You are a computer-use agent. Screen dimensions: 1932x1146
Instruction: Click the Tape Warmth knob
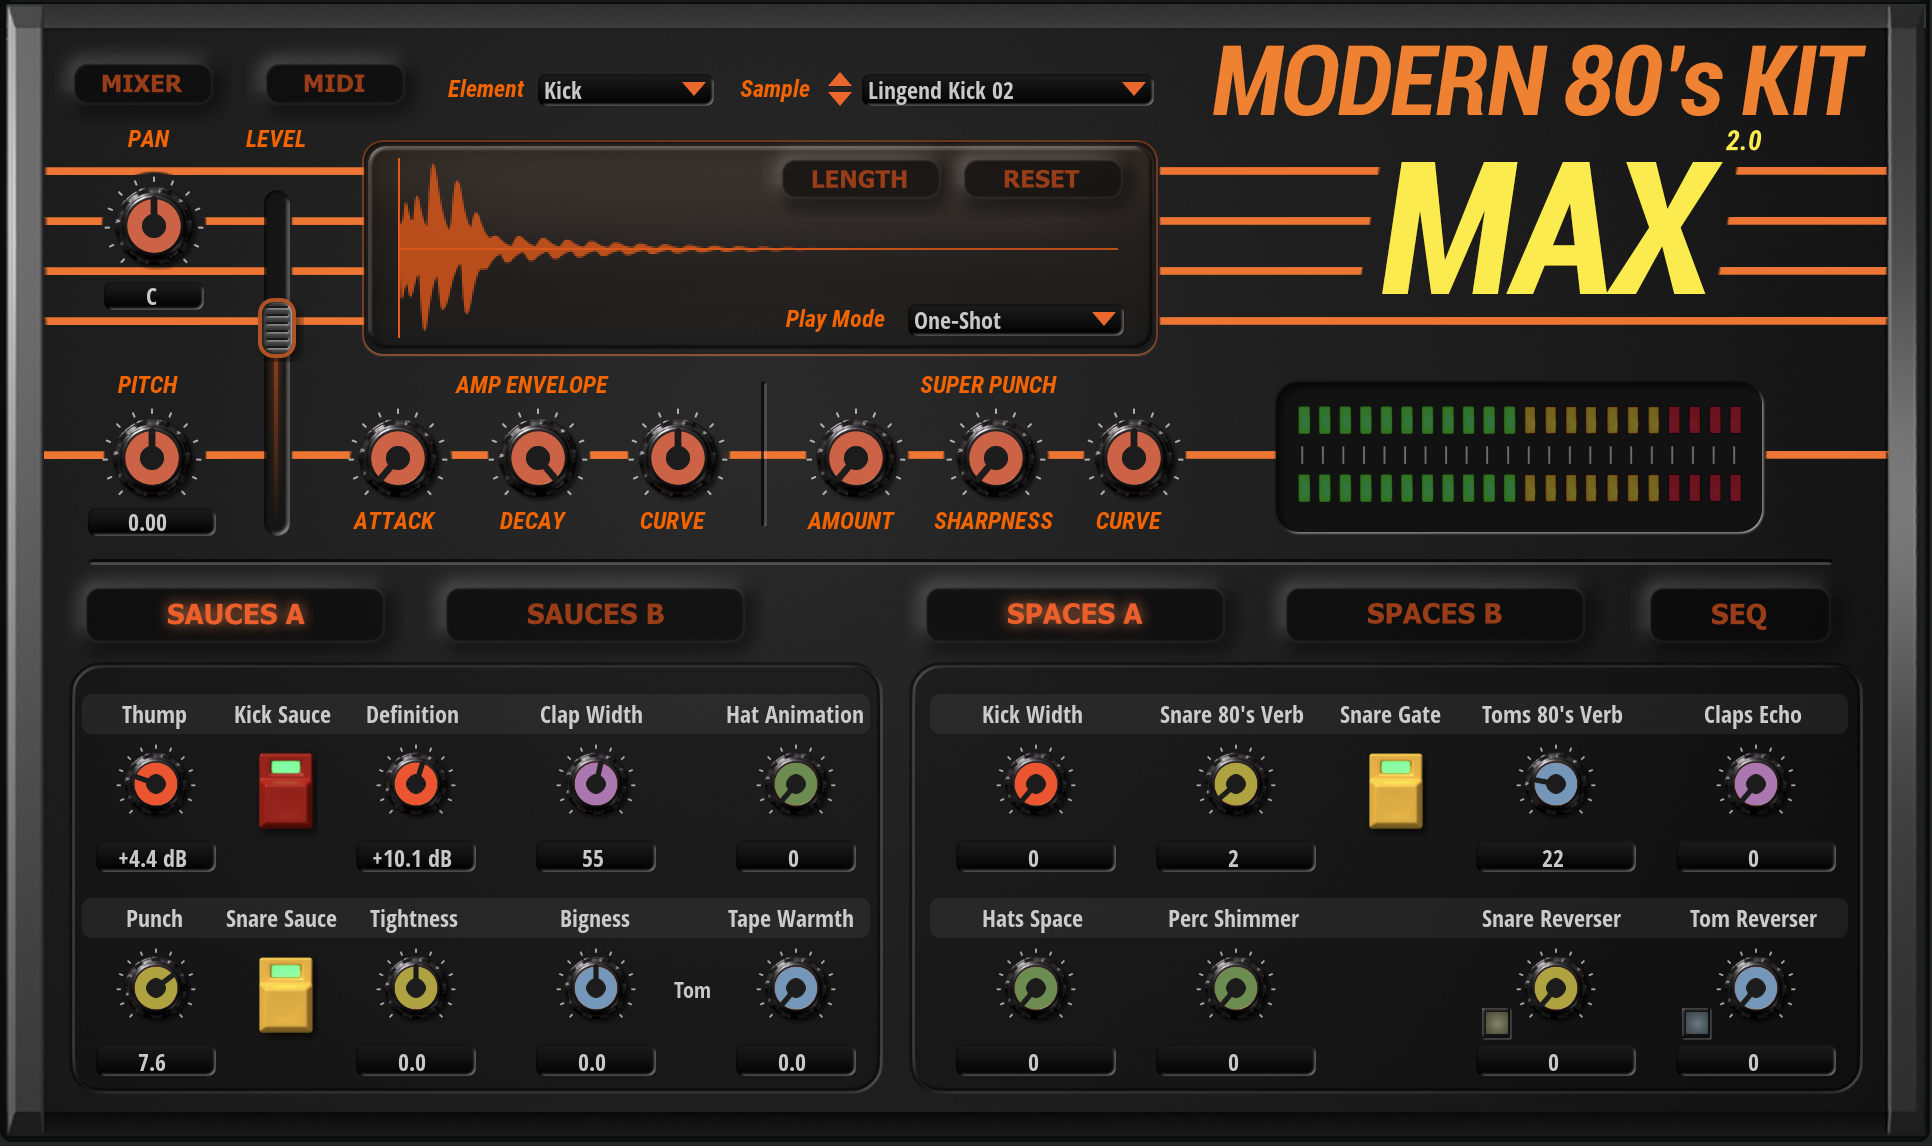coord(796,988)
